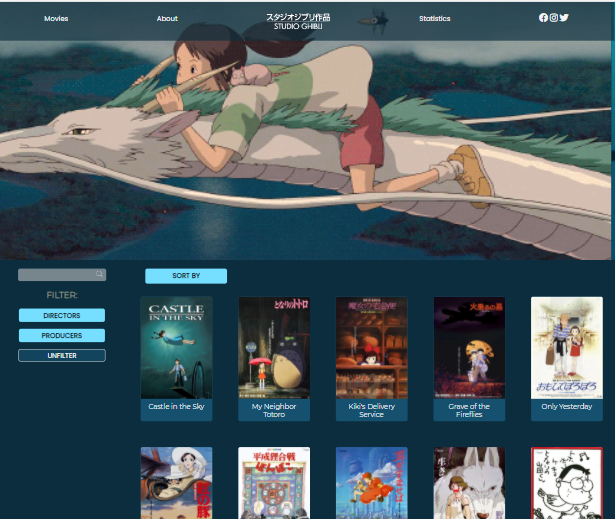Screen dimensions: 615x519
Task: Open the Facebook social icon
Action: click(543, 18)
